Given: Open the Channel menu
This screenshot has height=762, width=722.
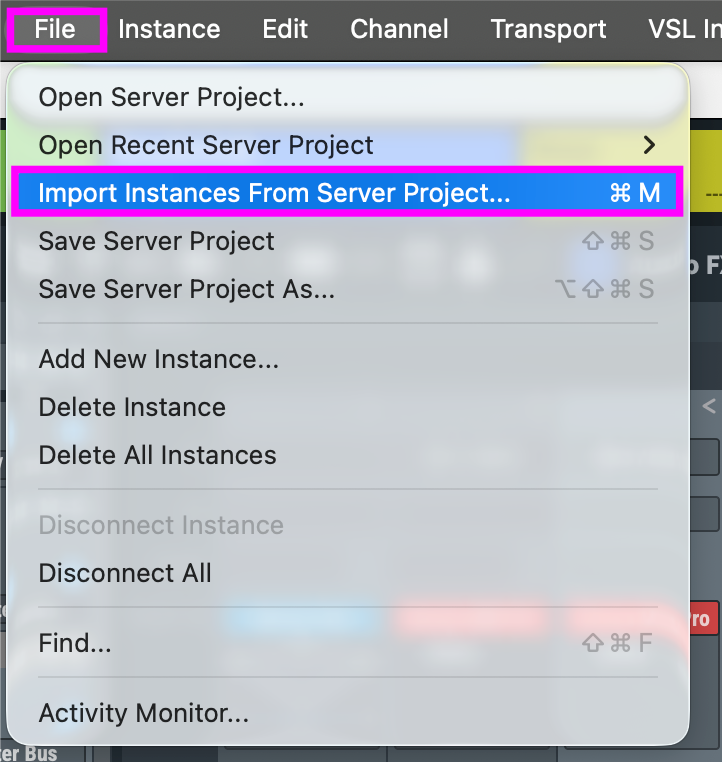Looking at the screenshot, I should (x=399, y=29).
